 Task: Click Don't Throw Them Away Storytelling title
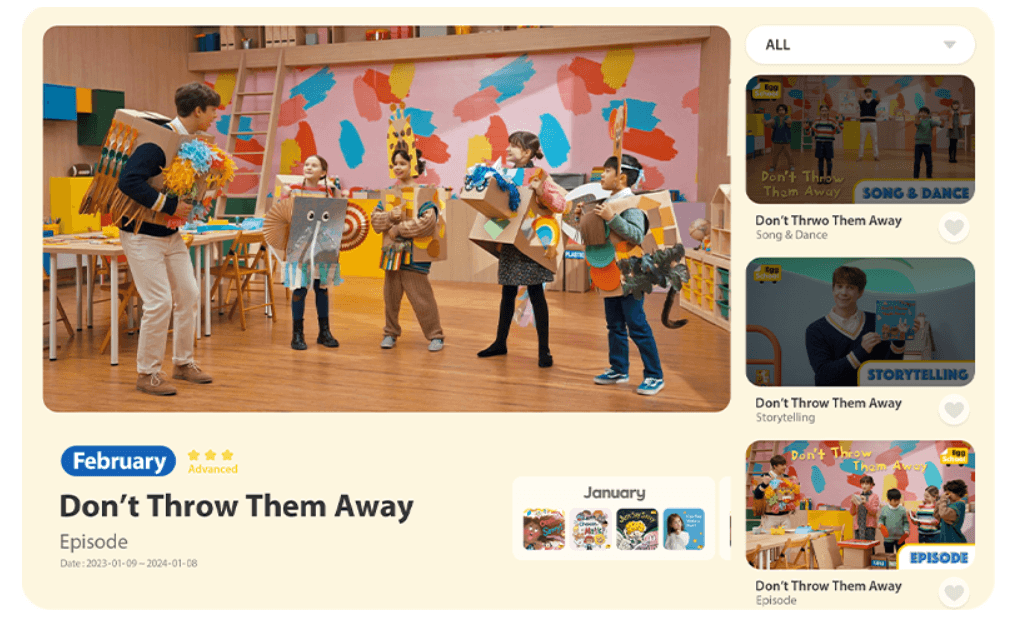828,403
